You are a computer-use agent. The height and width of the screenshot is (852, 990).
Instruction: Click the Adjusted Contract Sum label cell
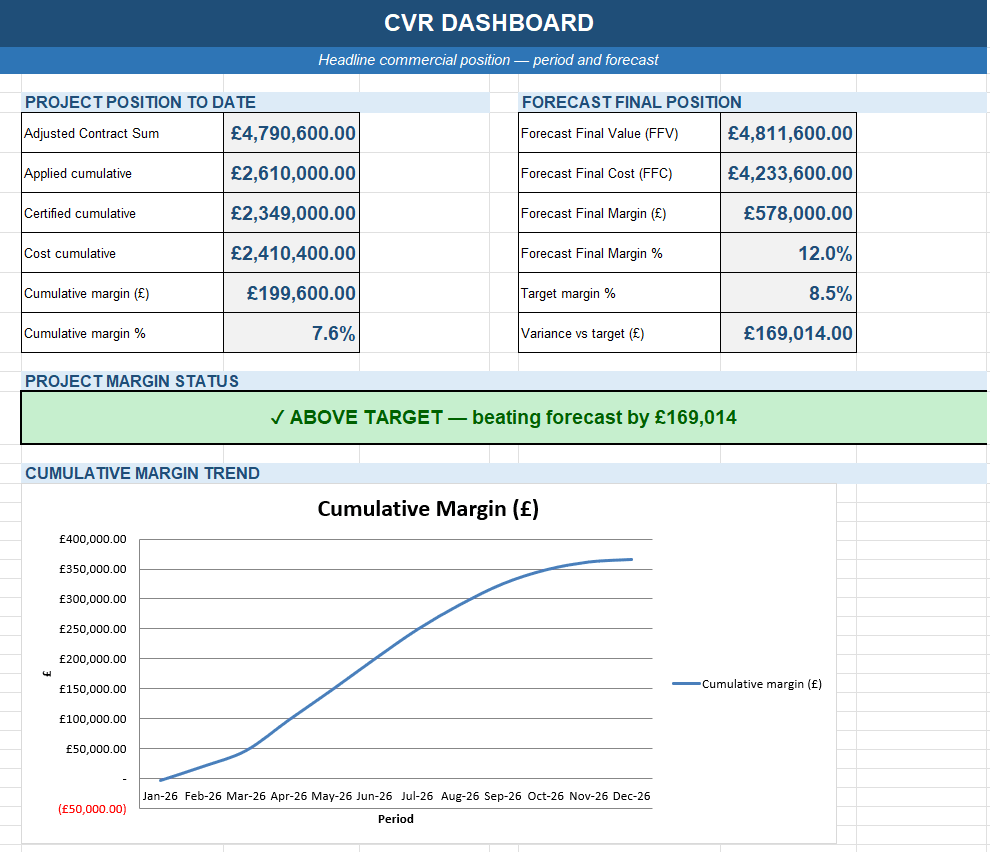(122, 133)
